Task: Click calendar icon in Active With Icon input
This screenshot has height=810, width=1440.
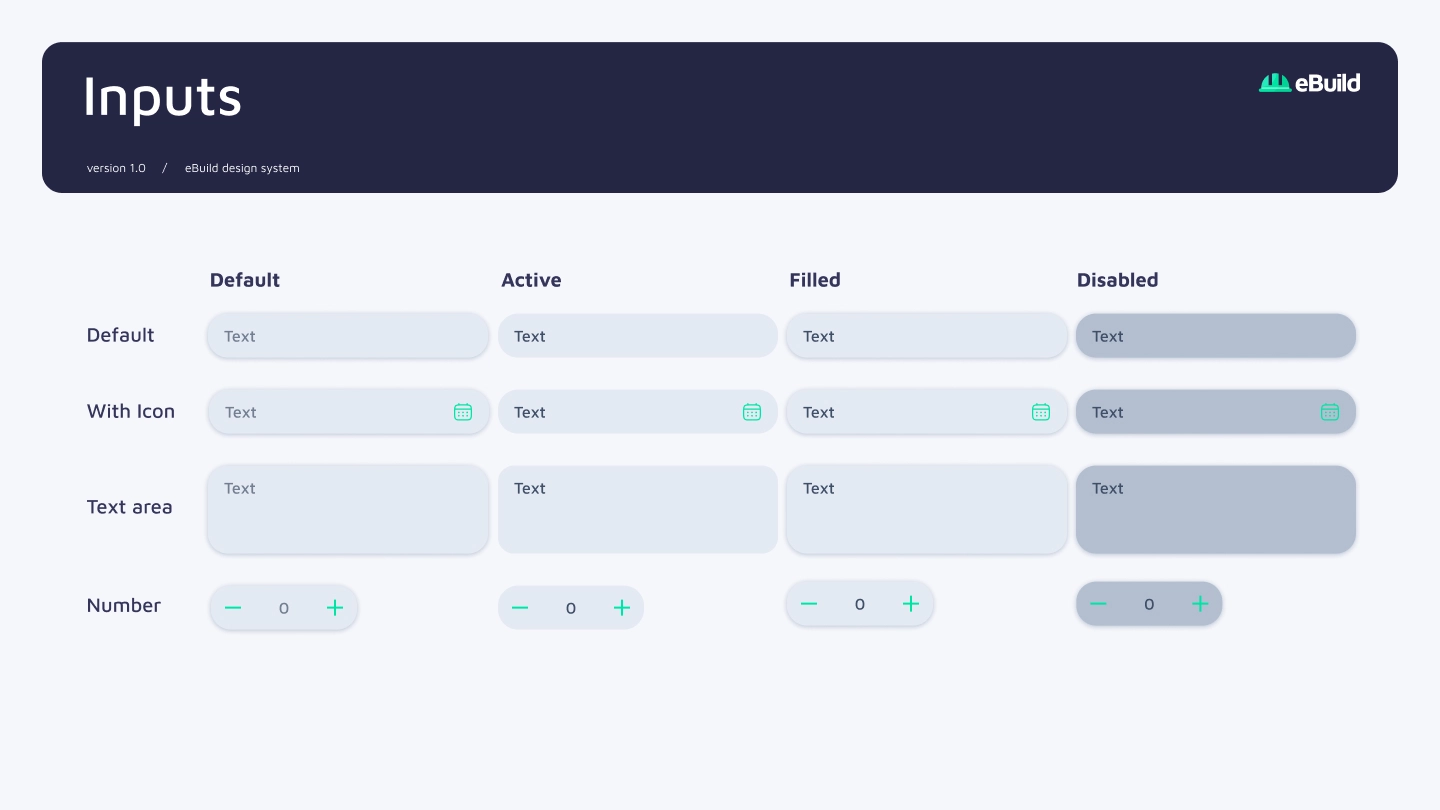Action: point(752,412)
